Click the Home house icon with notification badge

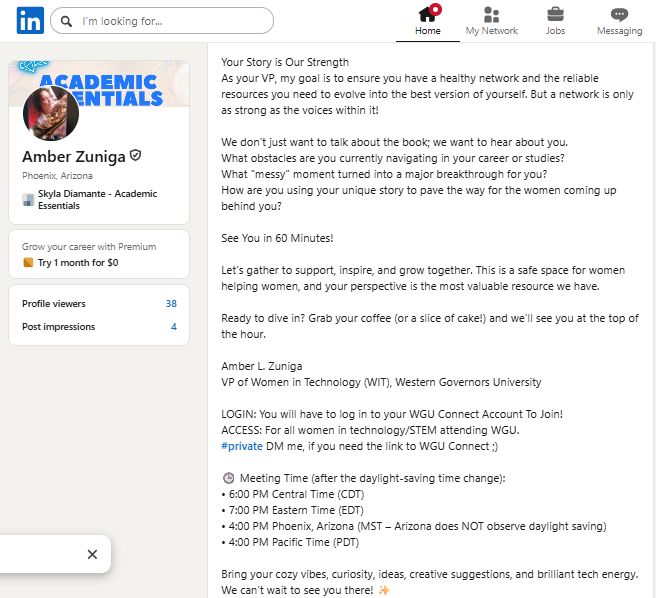click(x=429, y=13)
